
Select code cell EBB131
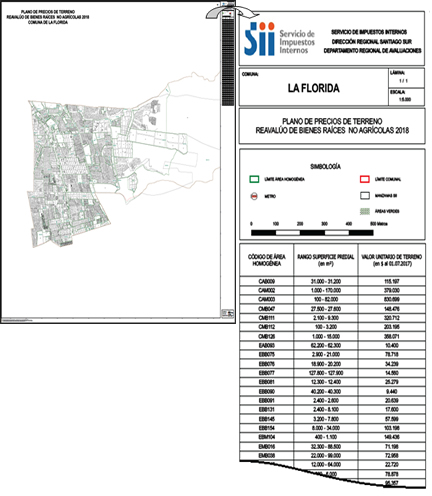click(x=267, y=409)
